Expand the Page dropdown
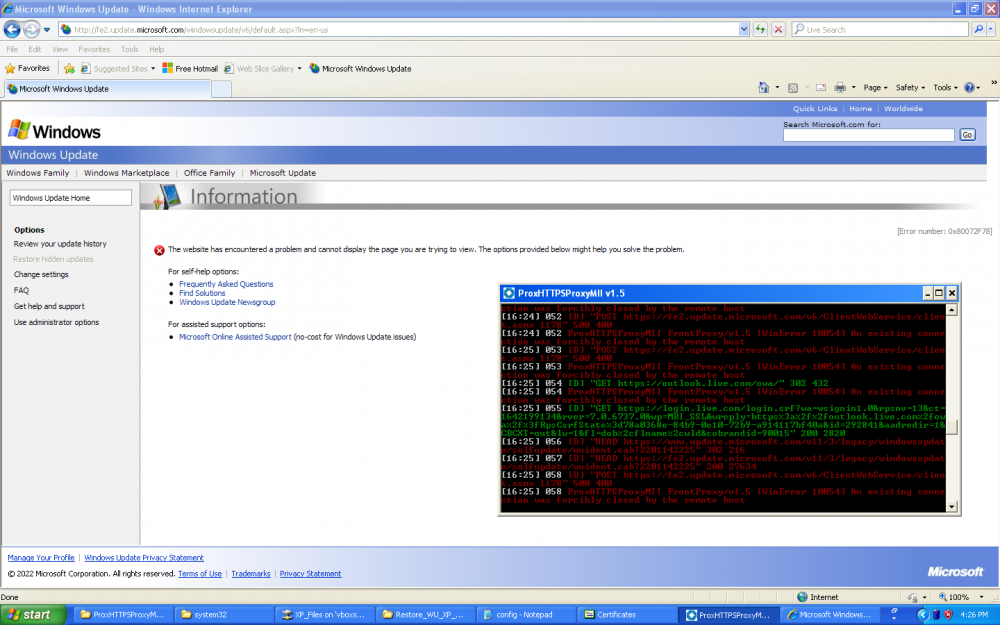This screenshot has width=1000, height=625. pos(873,88)
